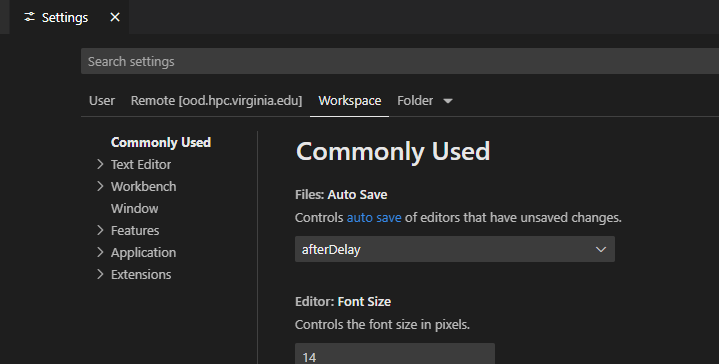Click the Settings tab sliders icon
719x364 pixels.
click(29, 17)
